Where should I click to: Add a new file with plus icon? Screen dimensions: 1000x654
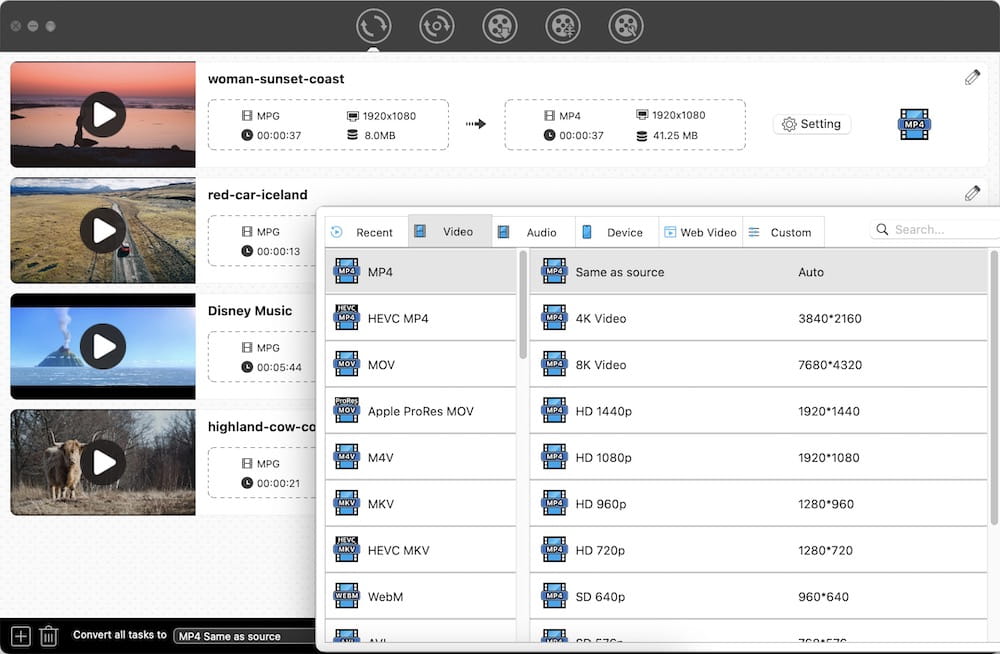pyautogui.click(x=20, y=636)
